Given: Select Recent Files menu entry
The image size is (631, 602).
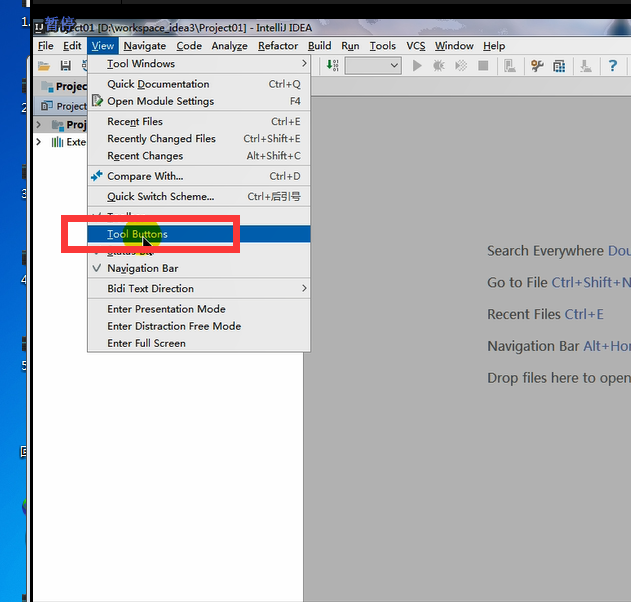Looking at the screenshot, I should (199, 122).
